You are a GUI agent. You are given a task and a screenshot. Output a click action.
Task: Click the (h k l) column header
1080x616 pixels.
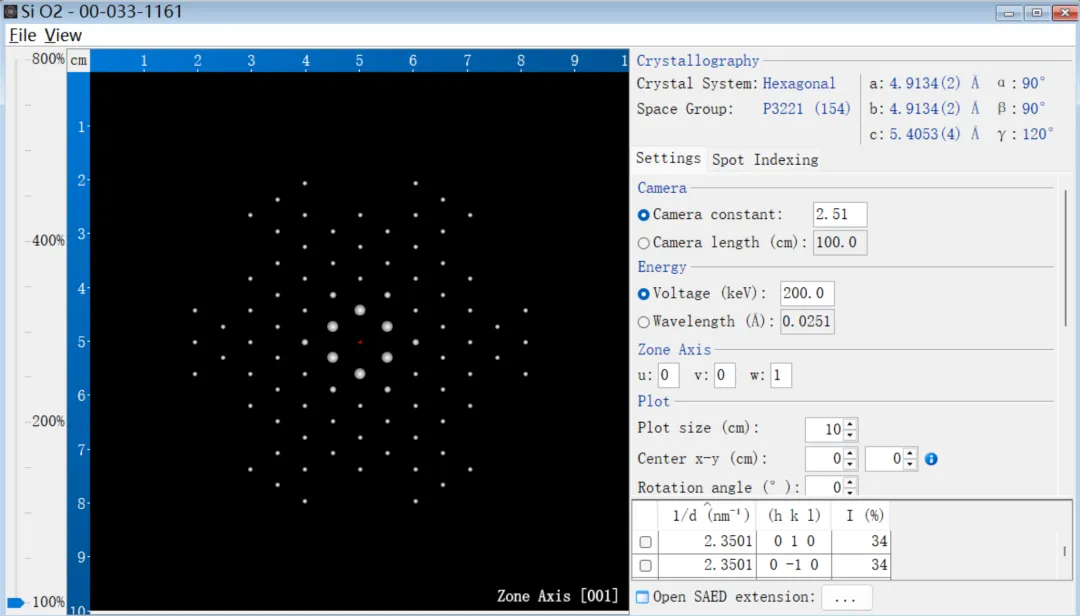pyautogui.click(x=793, y=515)
